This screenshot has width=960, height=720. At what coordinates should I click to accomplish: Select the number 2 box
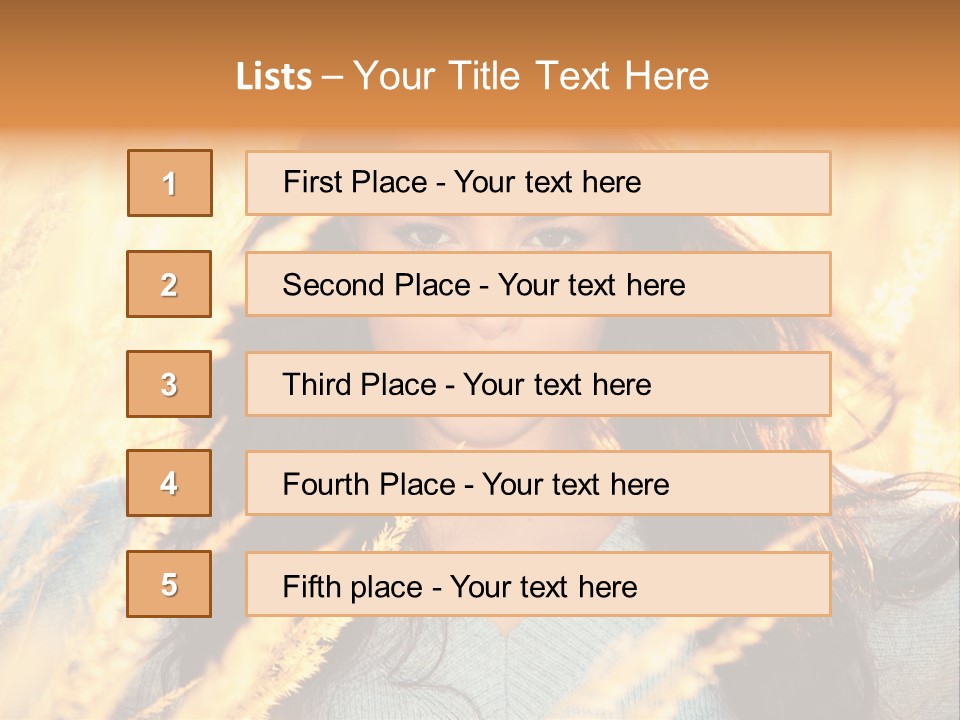point(170,284)
